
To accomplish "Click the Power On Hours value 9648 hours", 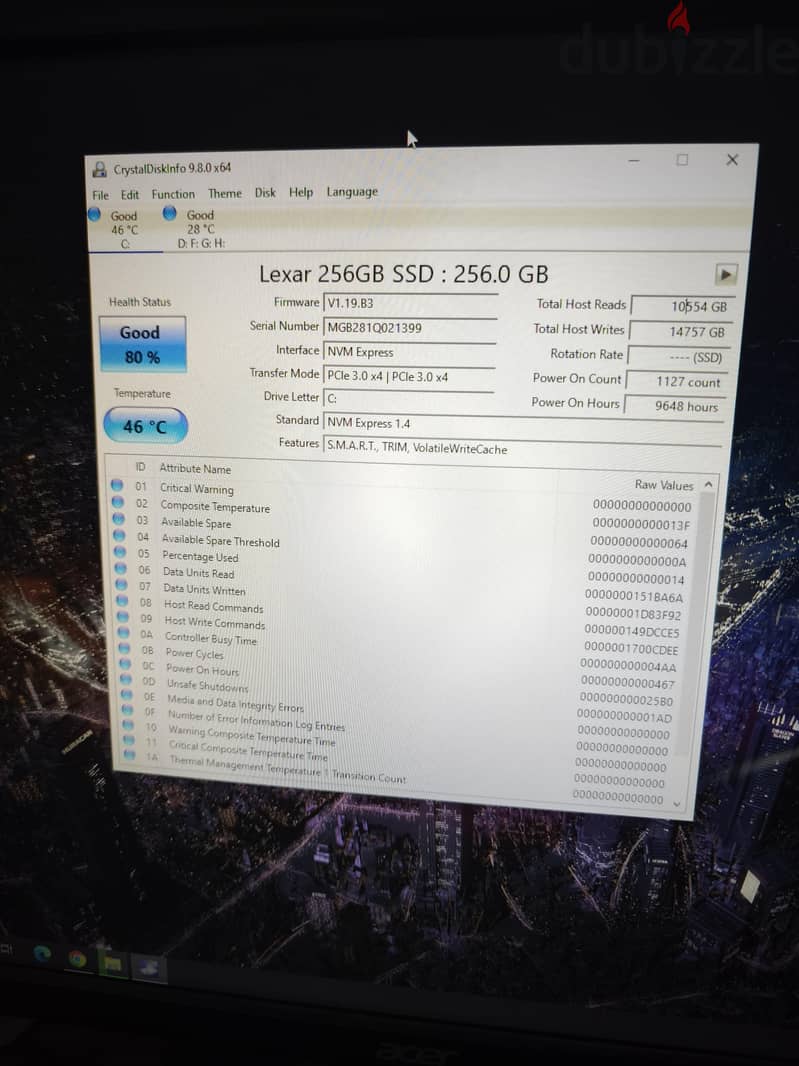I will point(675,407).
